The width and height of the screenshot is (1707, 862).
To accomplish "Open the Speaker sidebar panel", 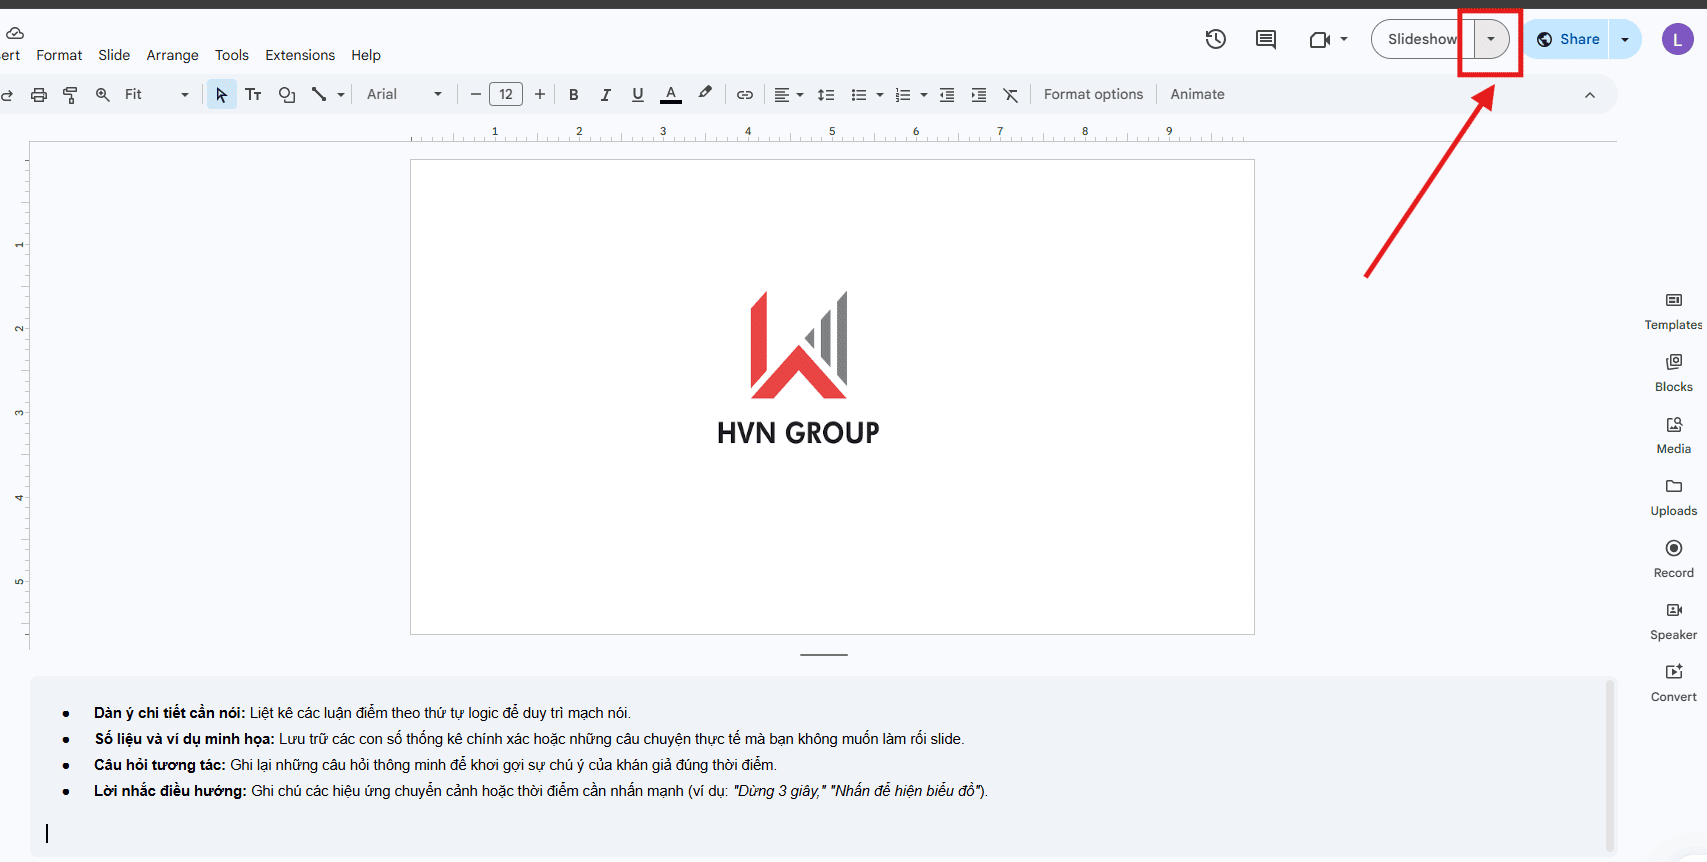I will 1673,621.
